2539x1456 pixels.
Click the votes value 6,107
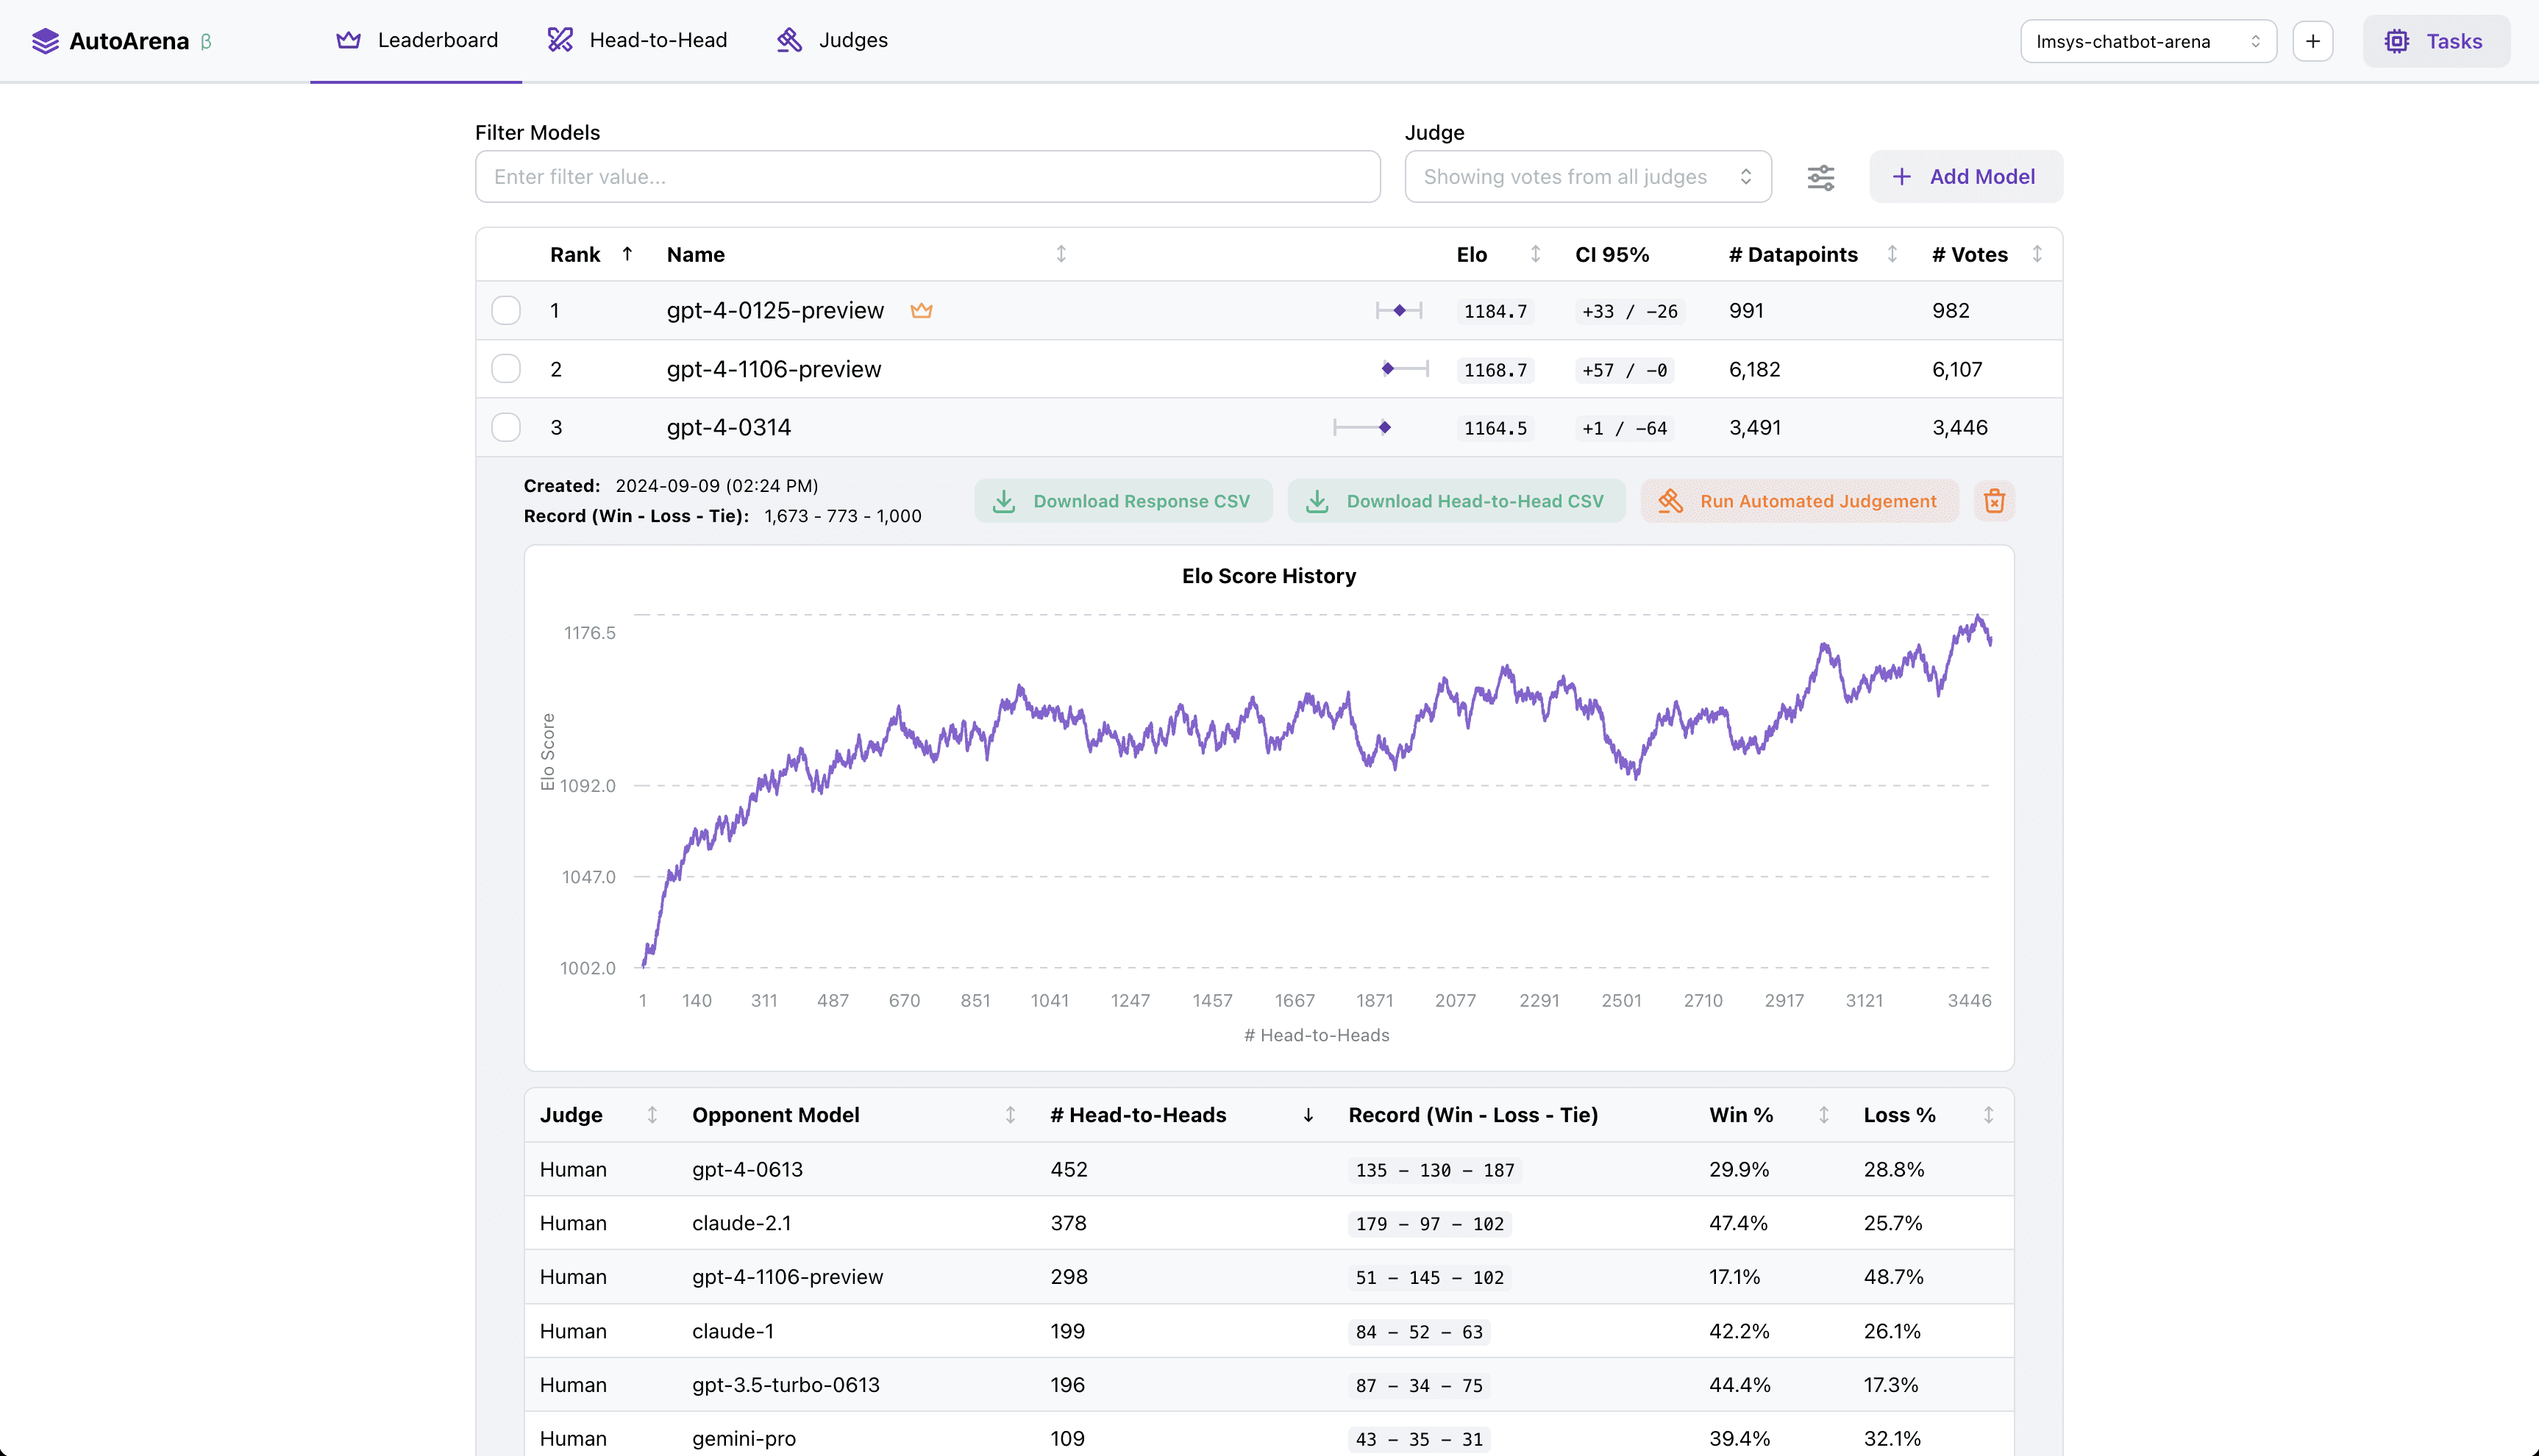point(1957,370)
